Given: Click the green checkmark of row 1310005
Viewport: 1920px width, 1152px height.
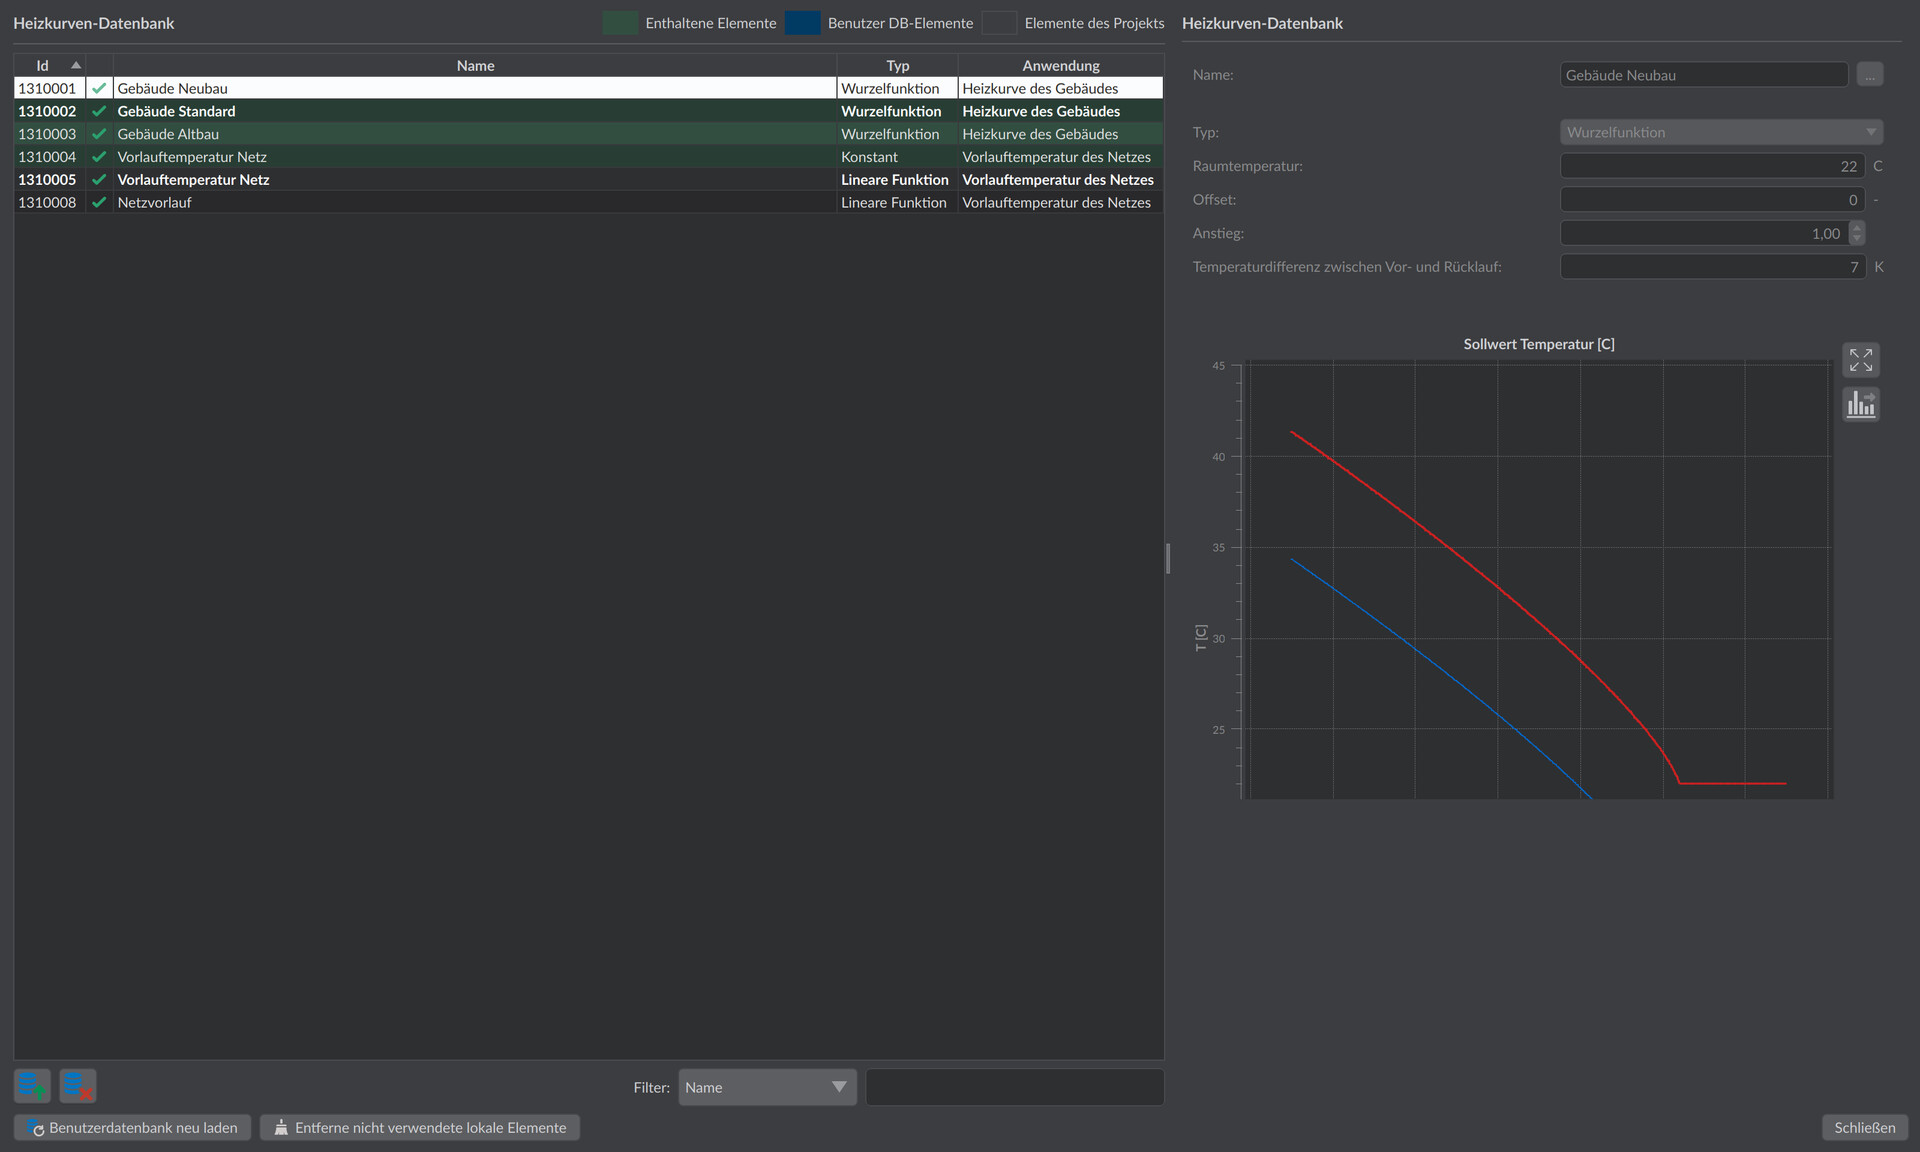Looking at the screenshot, I should click(99, 180).
